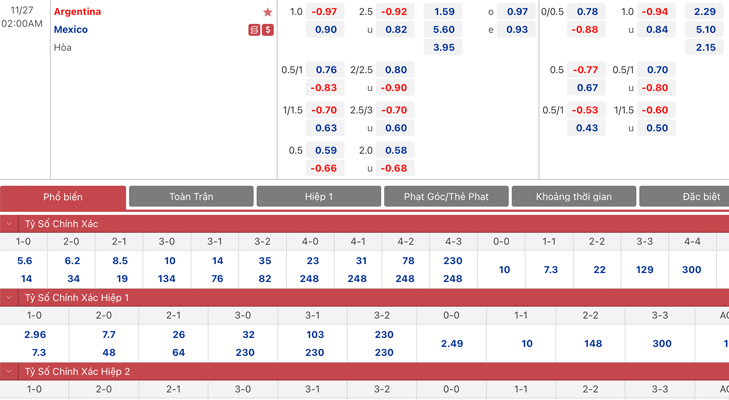Select over 2.5 odds -0.92
This screenshot has width=729, height=400.
pos(395,12)
